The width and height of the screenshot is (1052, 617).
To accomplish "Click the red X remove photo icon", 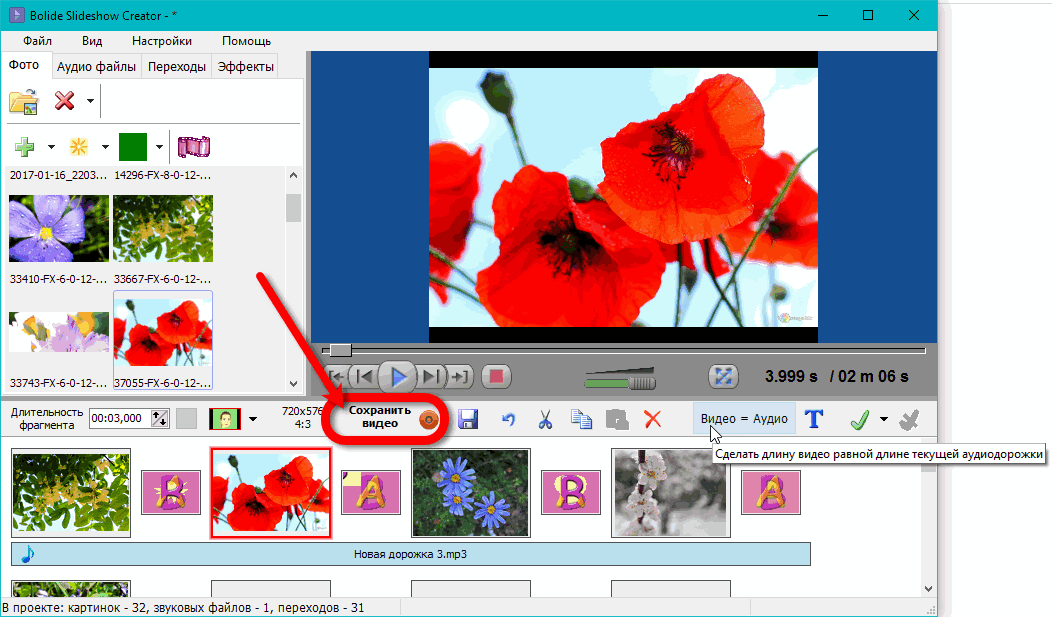I will coord(64,101).
